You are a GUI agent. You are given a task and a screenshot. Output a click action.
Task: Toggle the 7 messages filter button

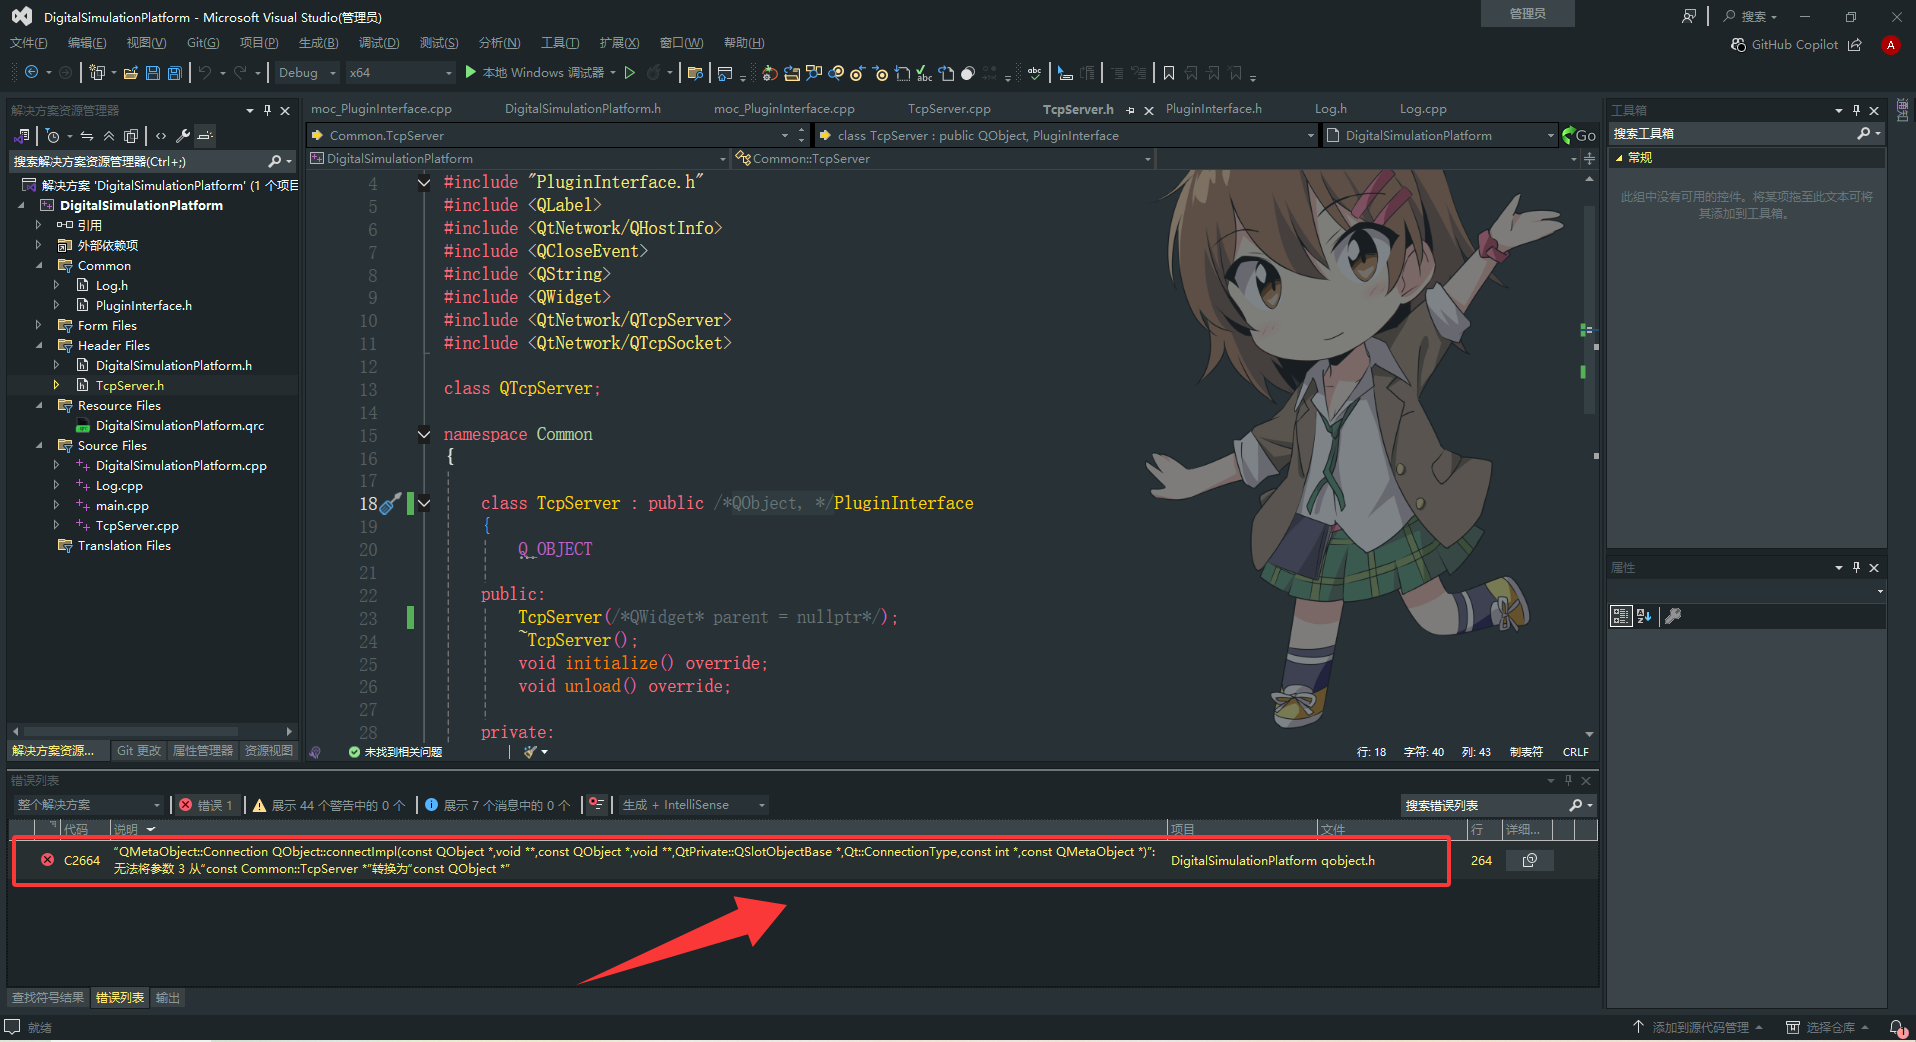[x=497, y=804]
